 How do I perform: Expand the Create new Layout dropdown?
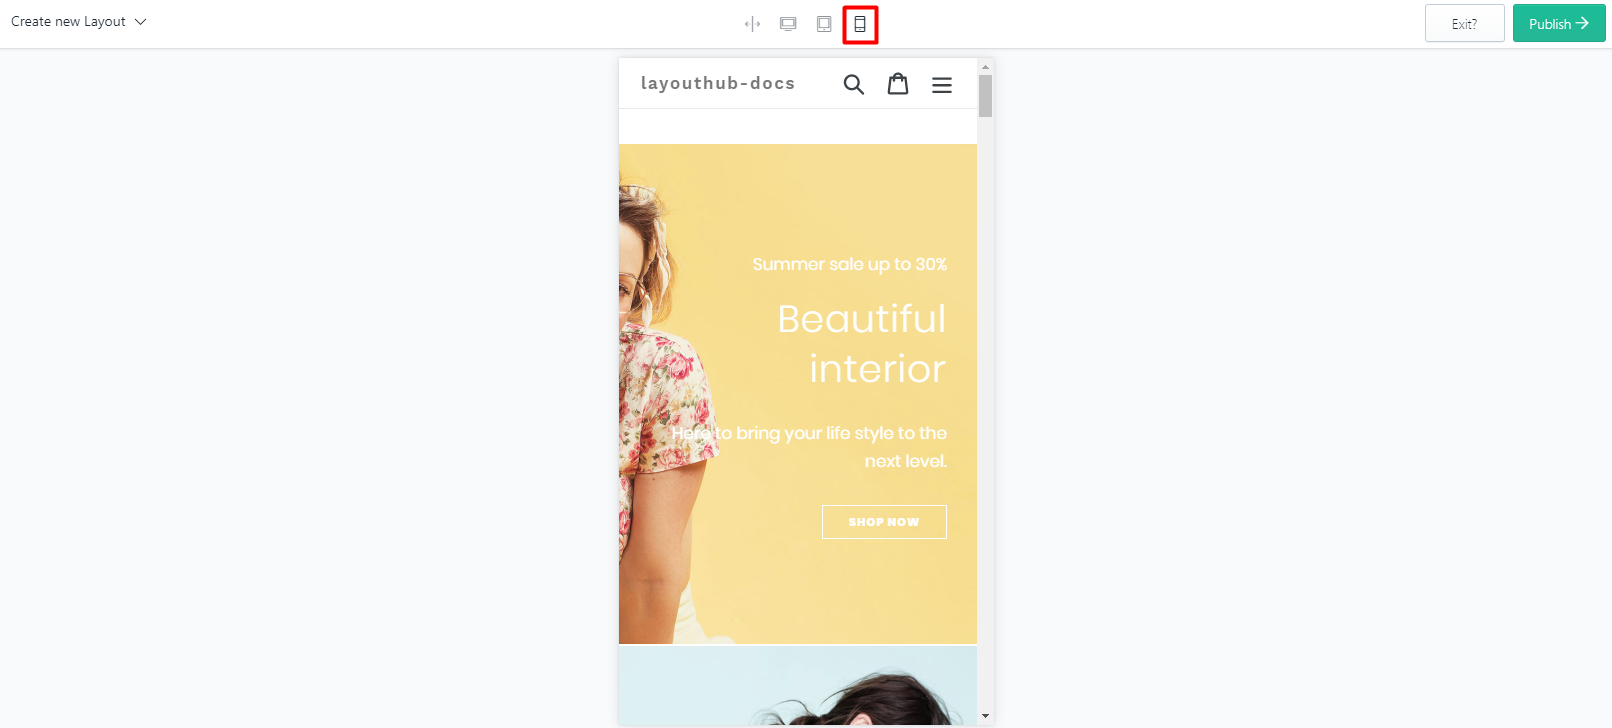pyautogui.click(x=79, y=22)
